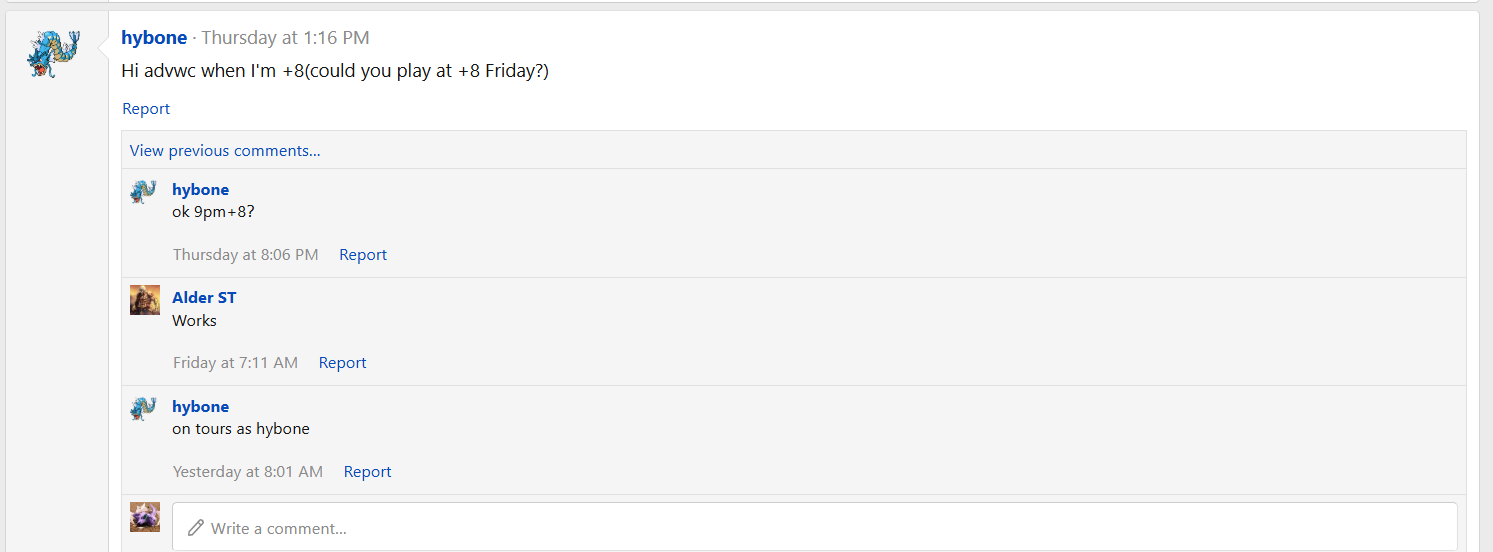Click the avatar beside "on tours as hybone"
This screenshot has width=1493, height=552.
tap(144, 408)
